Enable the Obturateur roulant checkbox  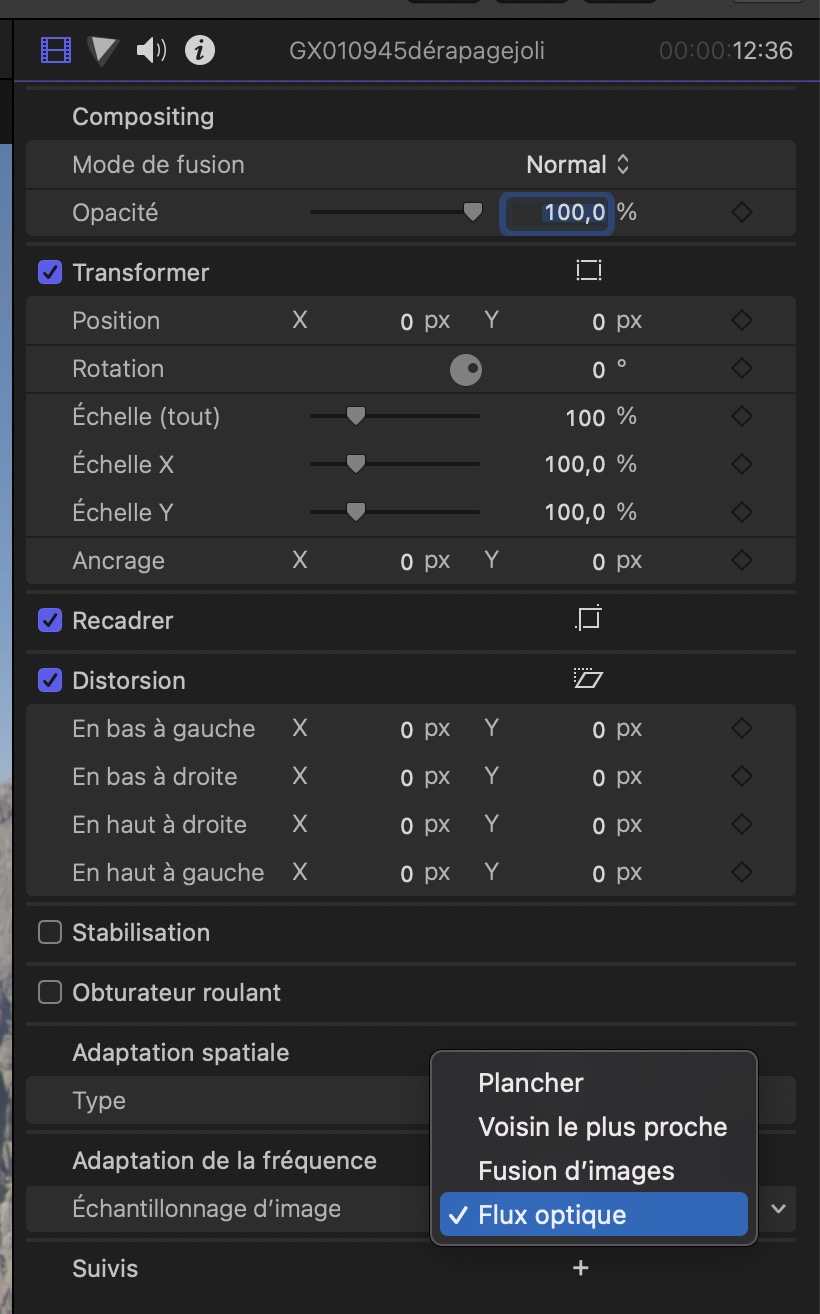coord(50,992)
